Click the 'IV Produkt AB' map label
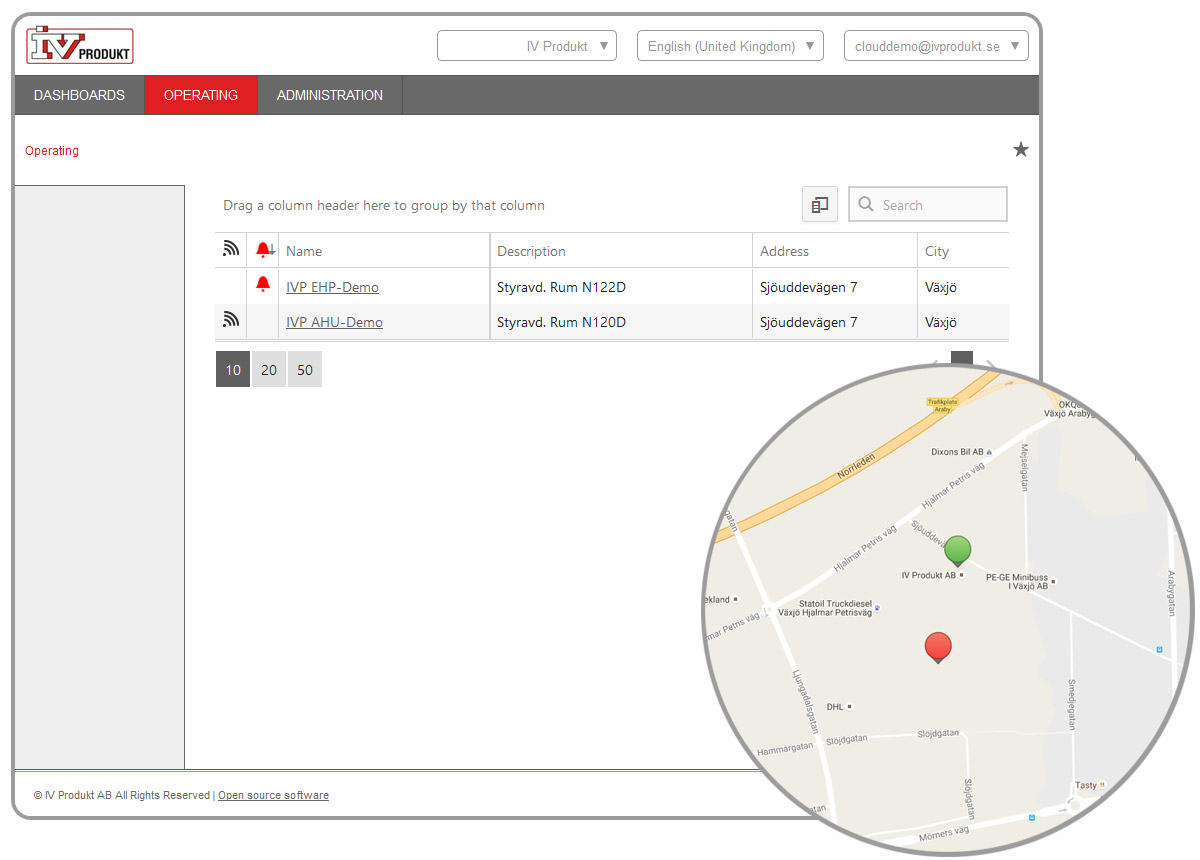This screenshot has width=1200, height=860. click(x=929, y=575)
